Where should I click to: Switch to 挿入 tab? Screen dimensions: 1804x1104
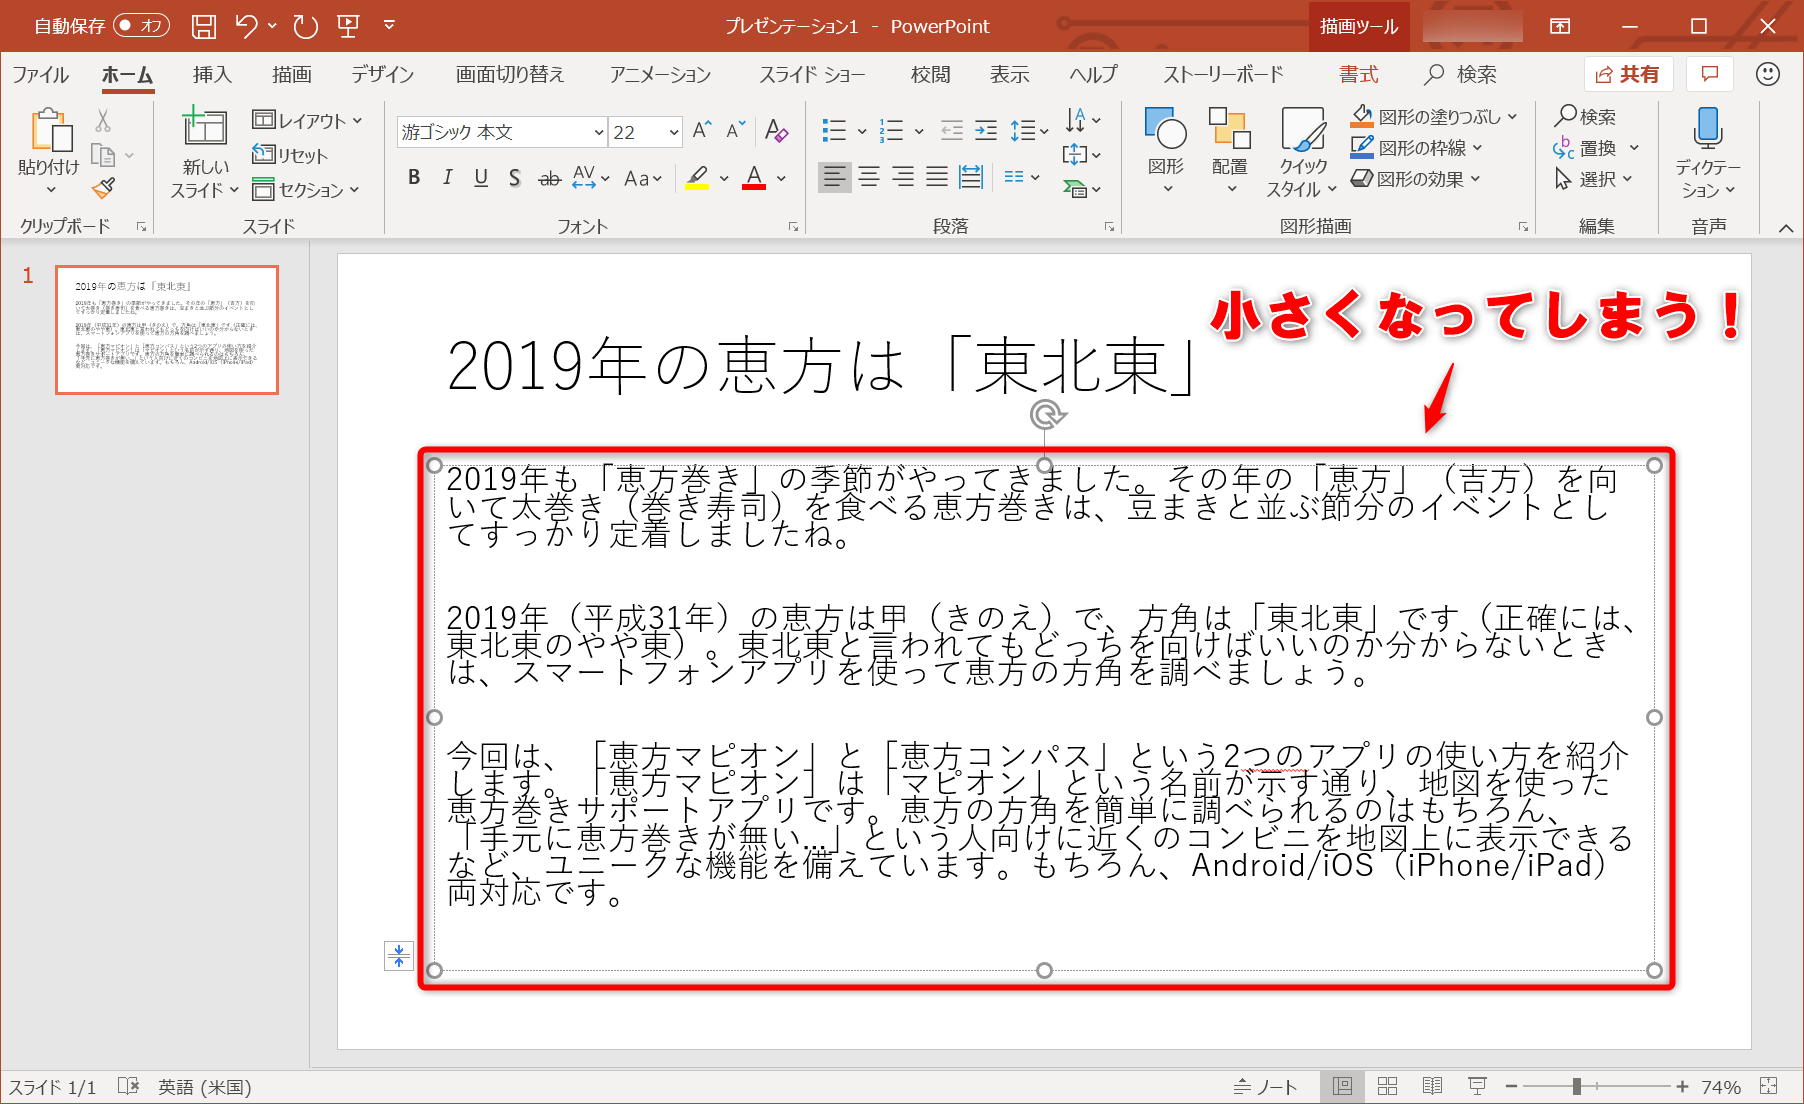pyautogui.click(x=212, y=74)
